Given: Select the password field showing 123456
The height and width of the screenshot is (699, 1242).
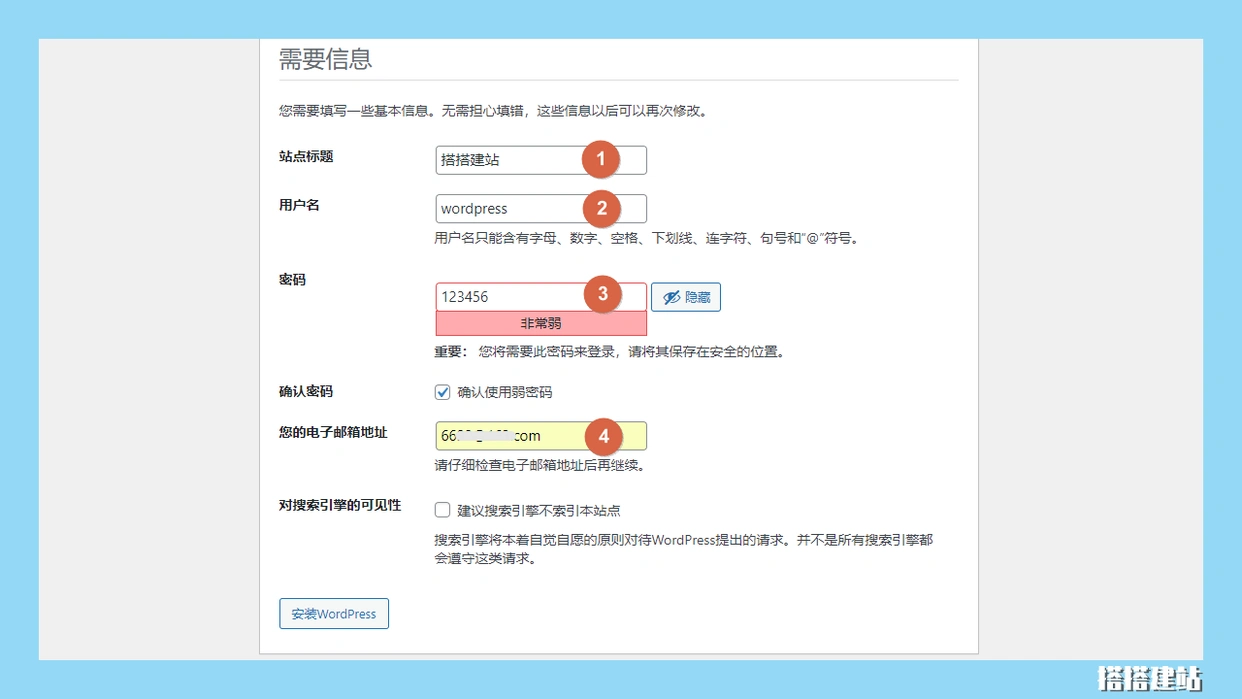Looking at the screenshot, I should (505, 297).
